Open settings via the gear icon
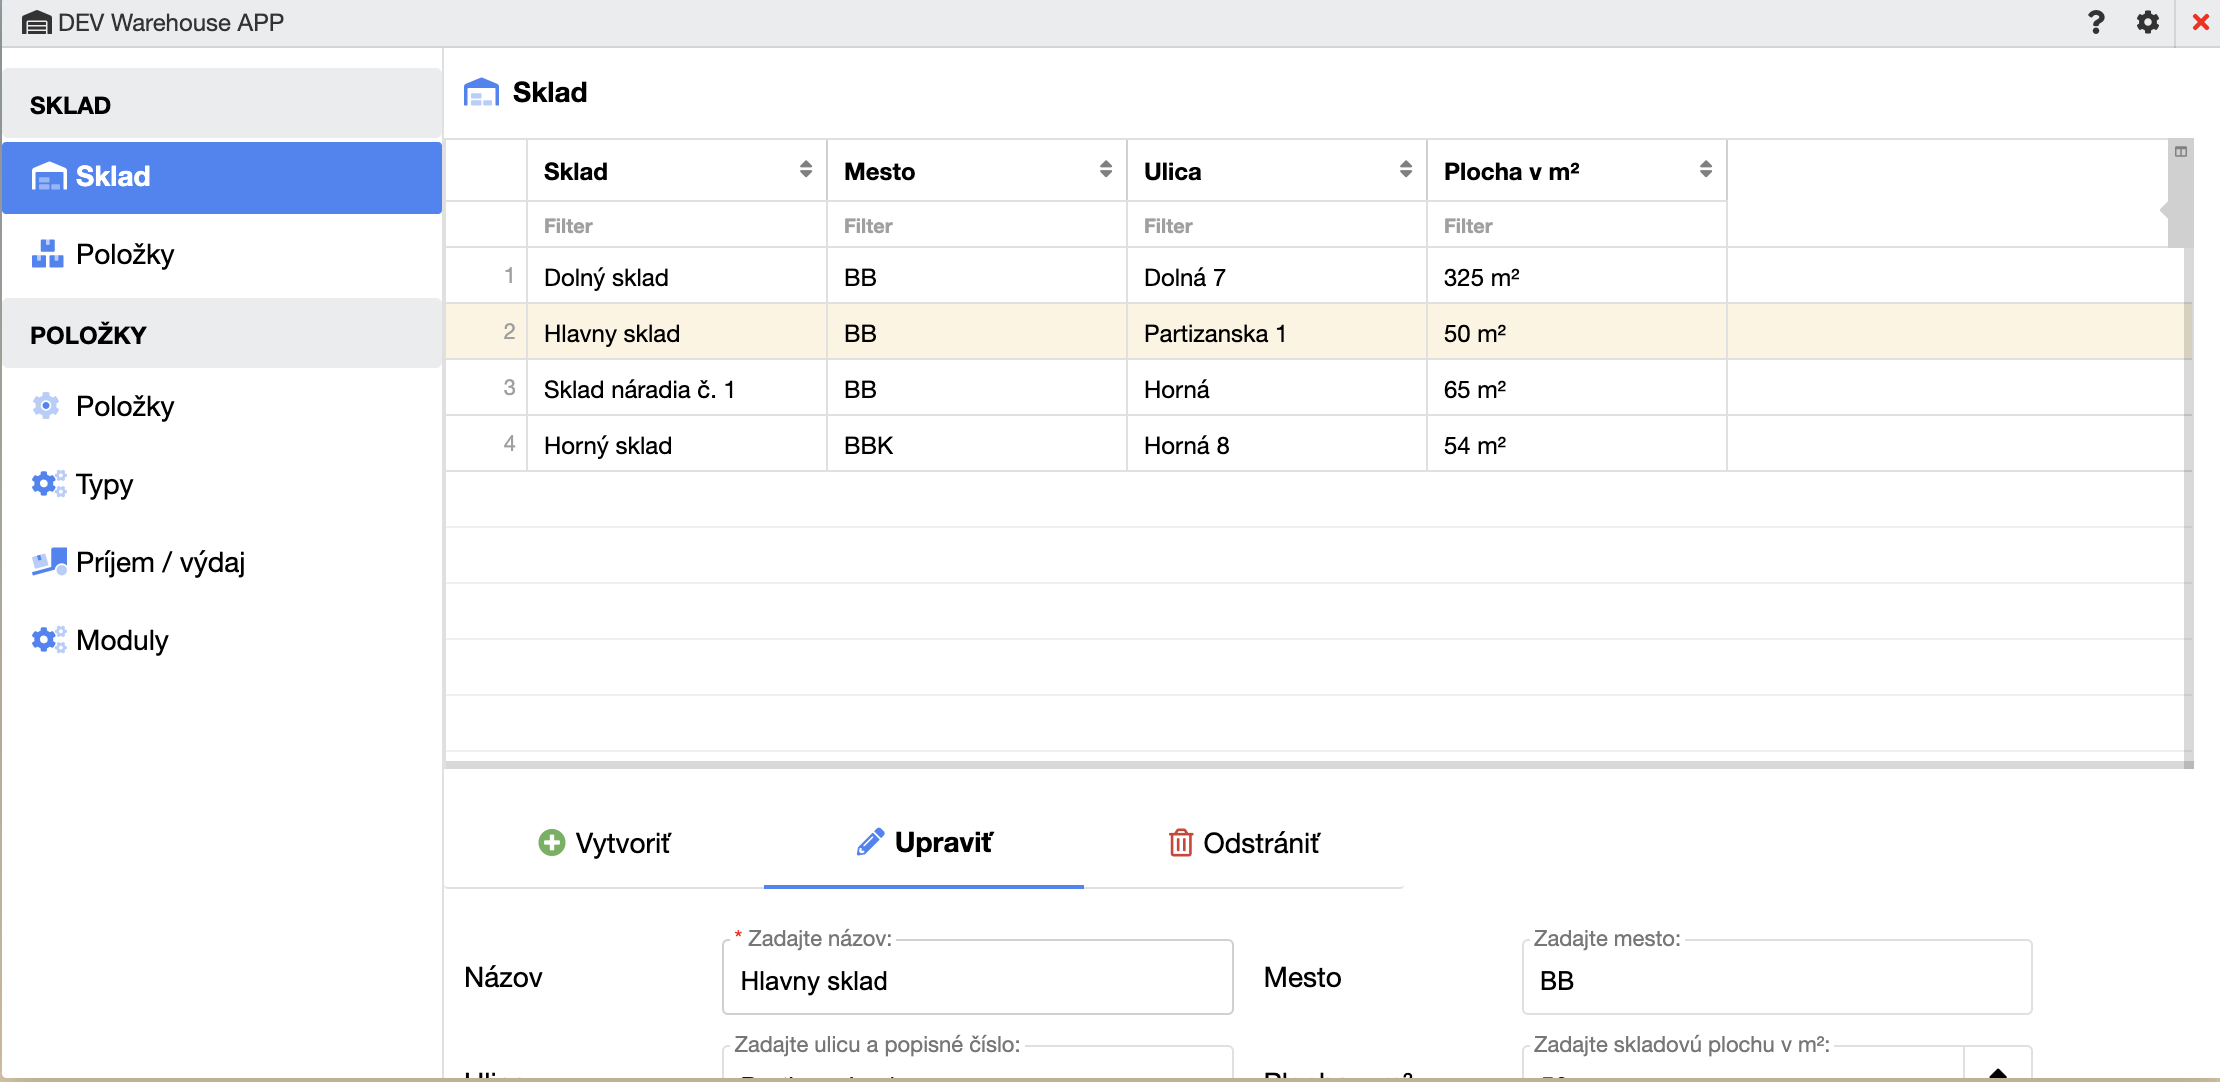Screen dimensions: 2220x1082 (x=2147, y=22)
